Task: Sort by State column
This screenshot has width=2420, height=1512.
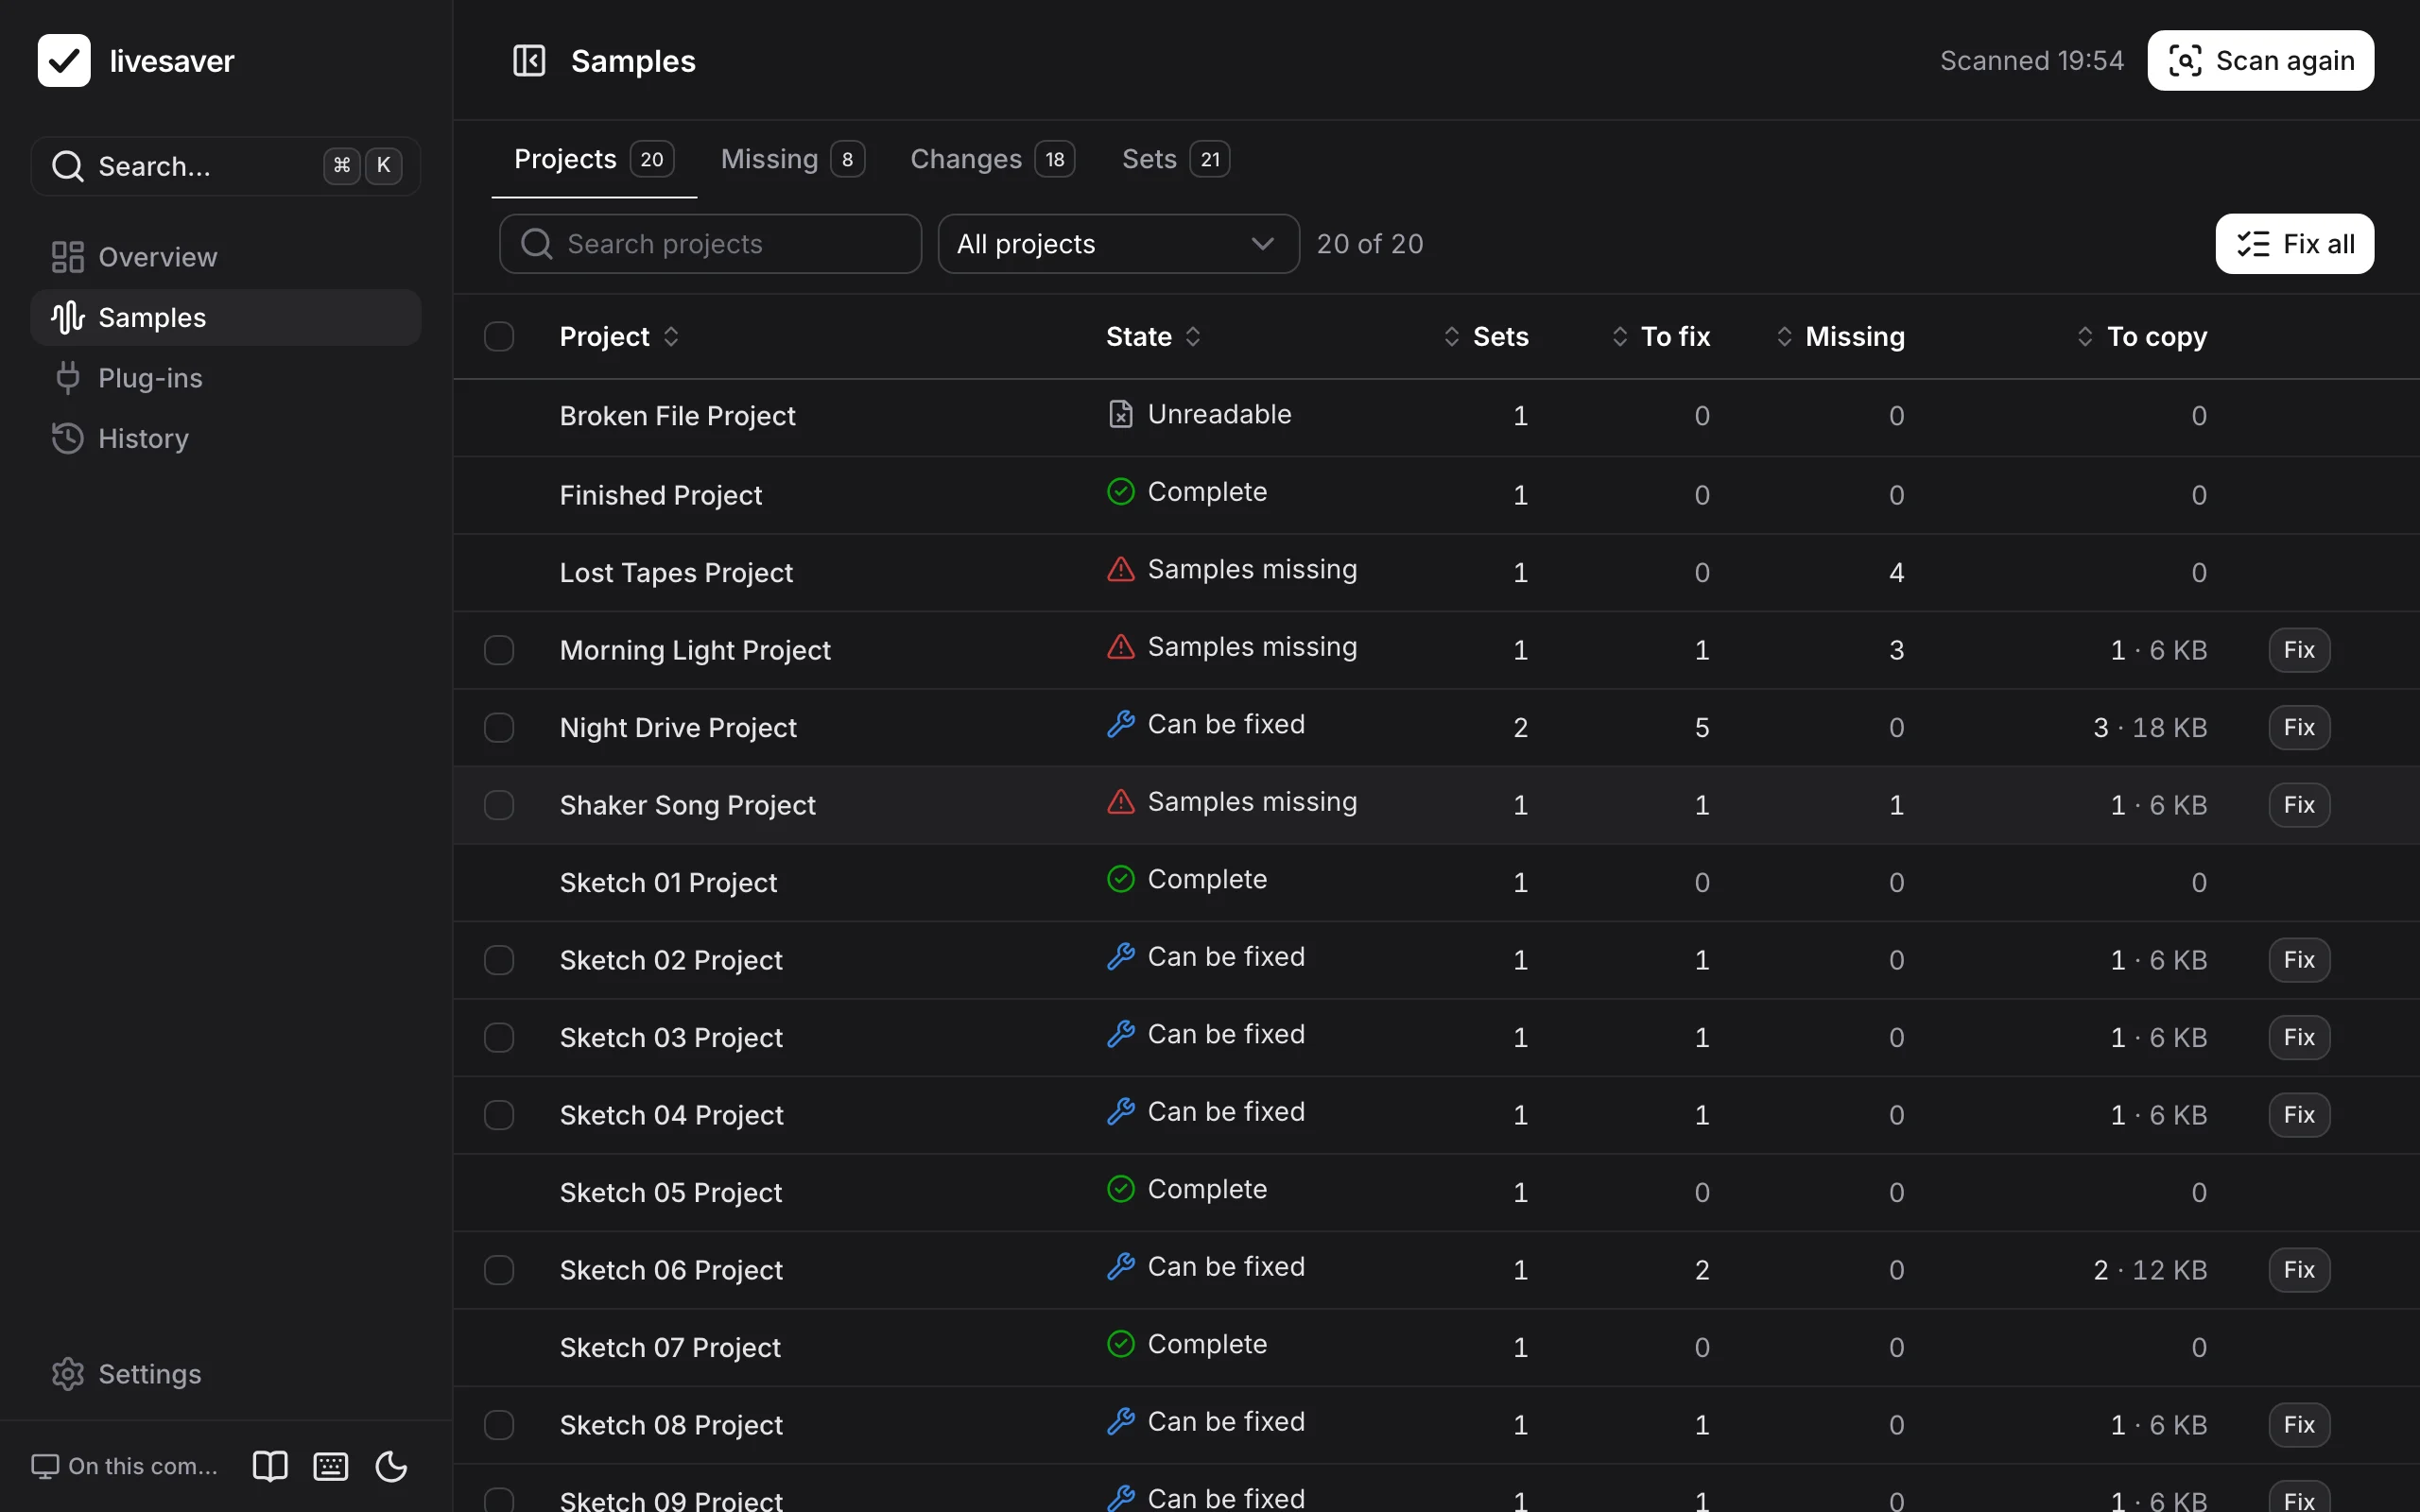Action: [1153, 337]
